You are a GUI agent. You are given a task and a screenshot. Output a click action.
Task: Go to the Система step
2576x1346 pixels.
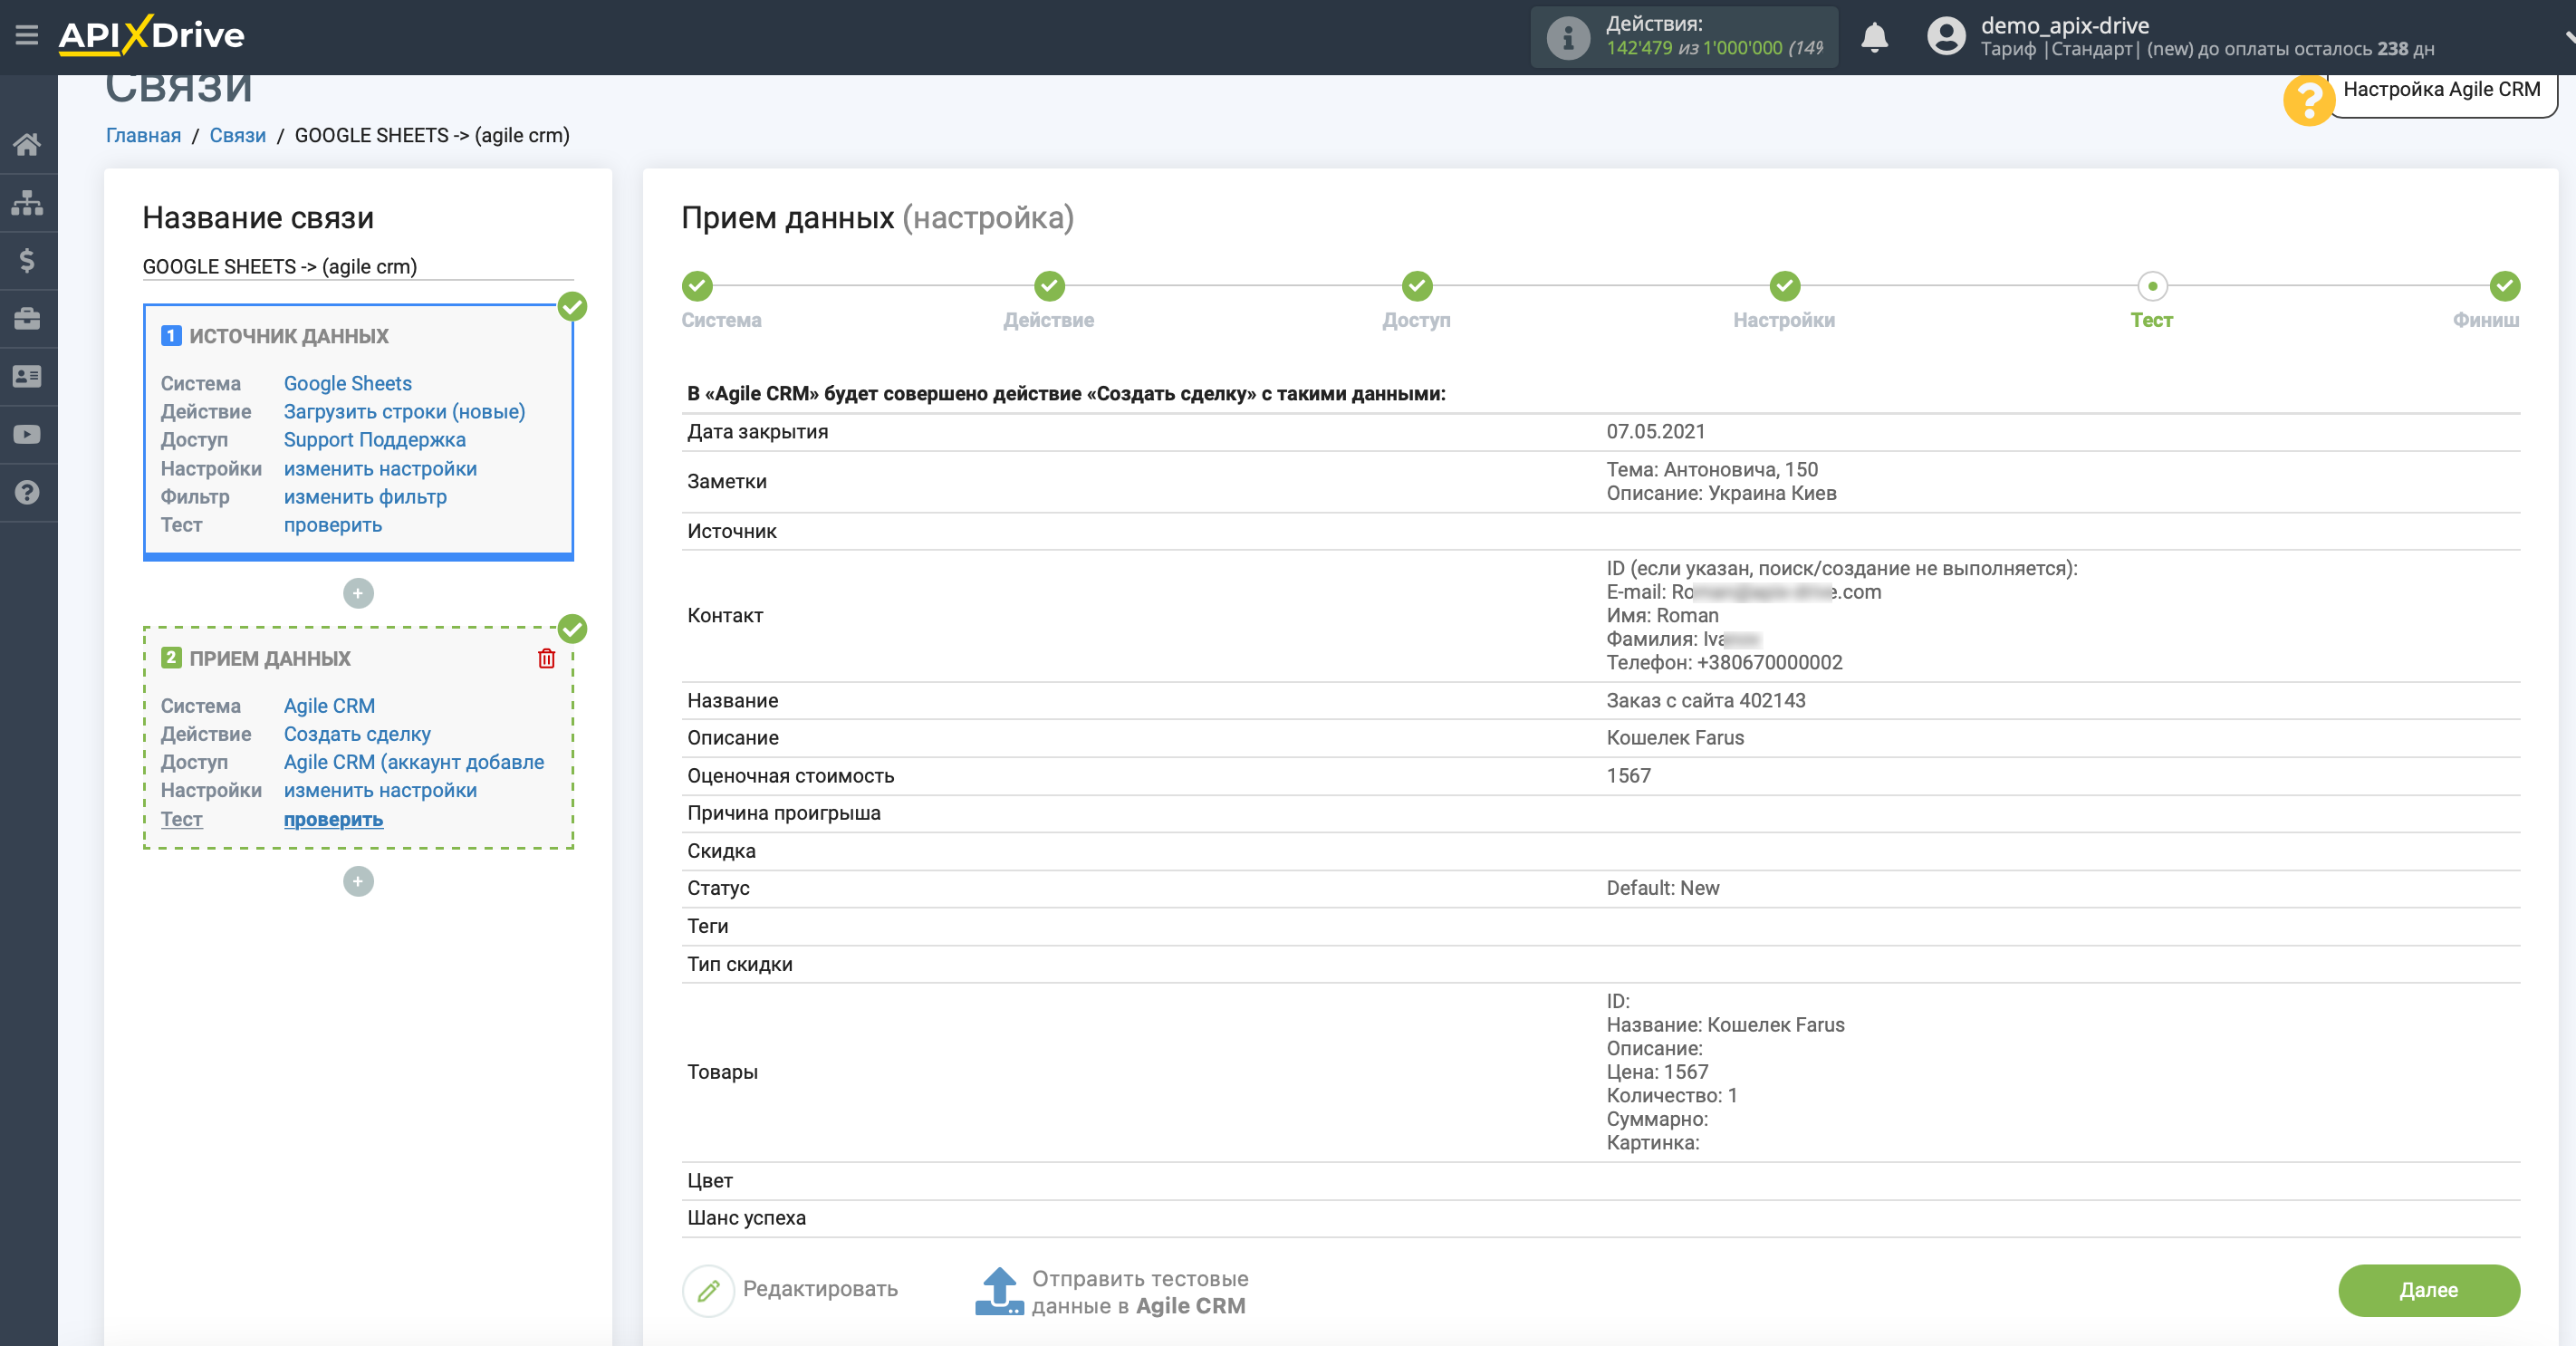tap(697, 287)
